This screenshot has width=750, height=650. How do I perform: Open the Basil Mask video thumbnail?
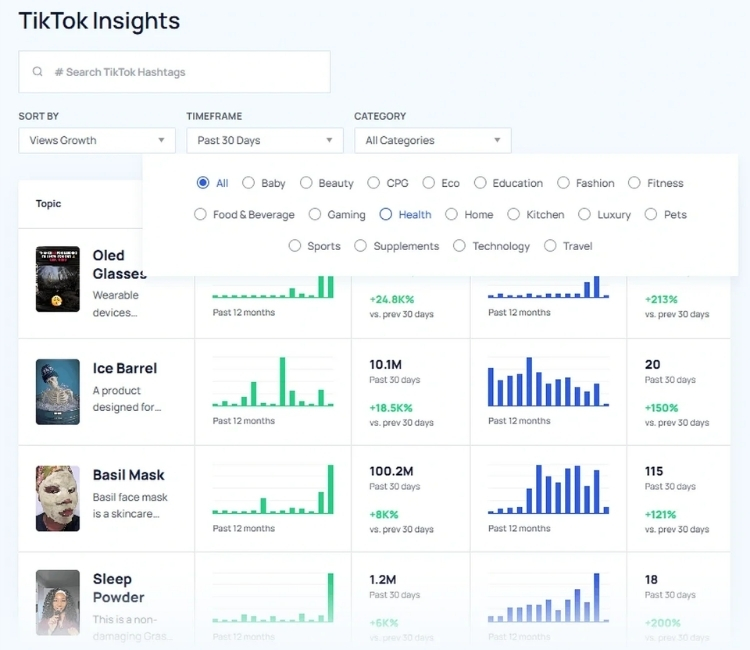point(58,498)
